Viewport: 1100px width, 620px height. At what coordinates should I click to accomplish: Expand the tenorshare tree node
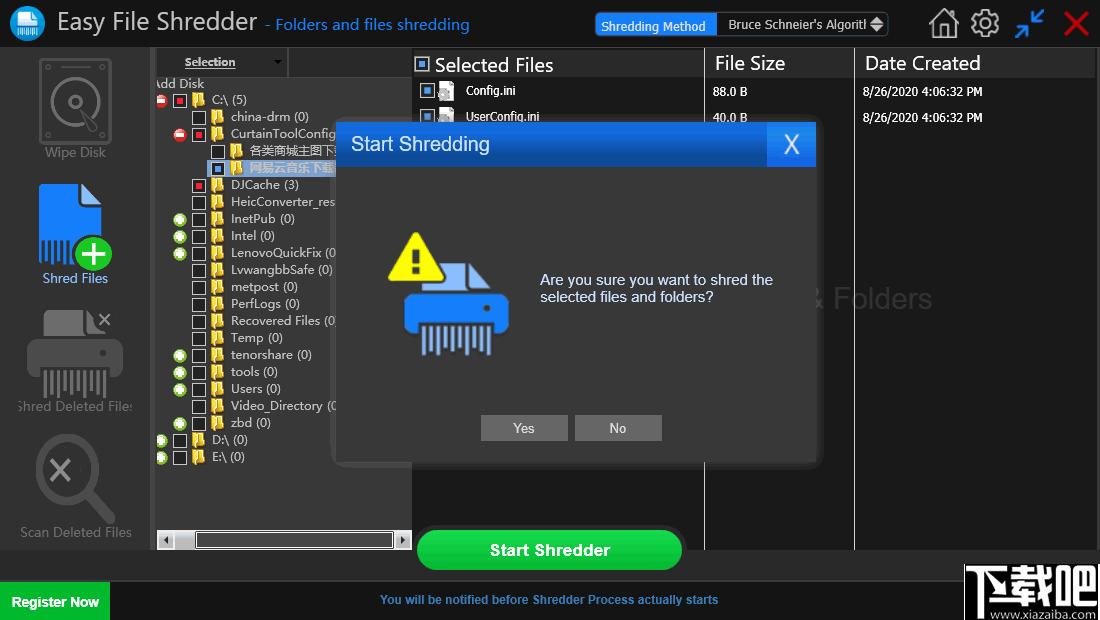click(180, 356)
